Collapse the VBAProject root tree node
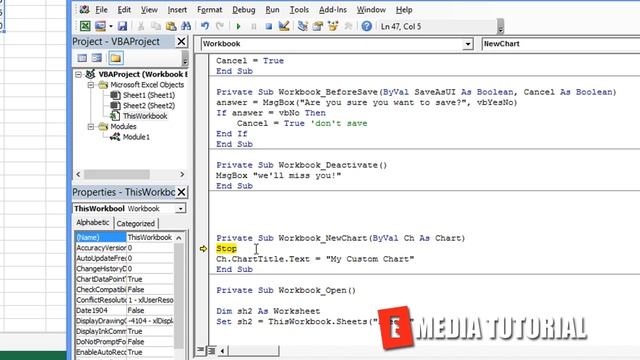Viewport: 640px width, 360px height. [78, 74]
